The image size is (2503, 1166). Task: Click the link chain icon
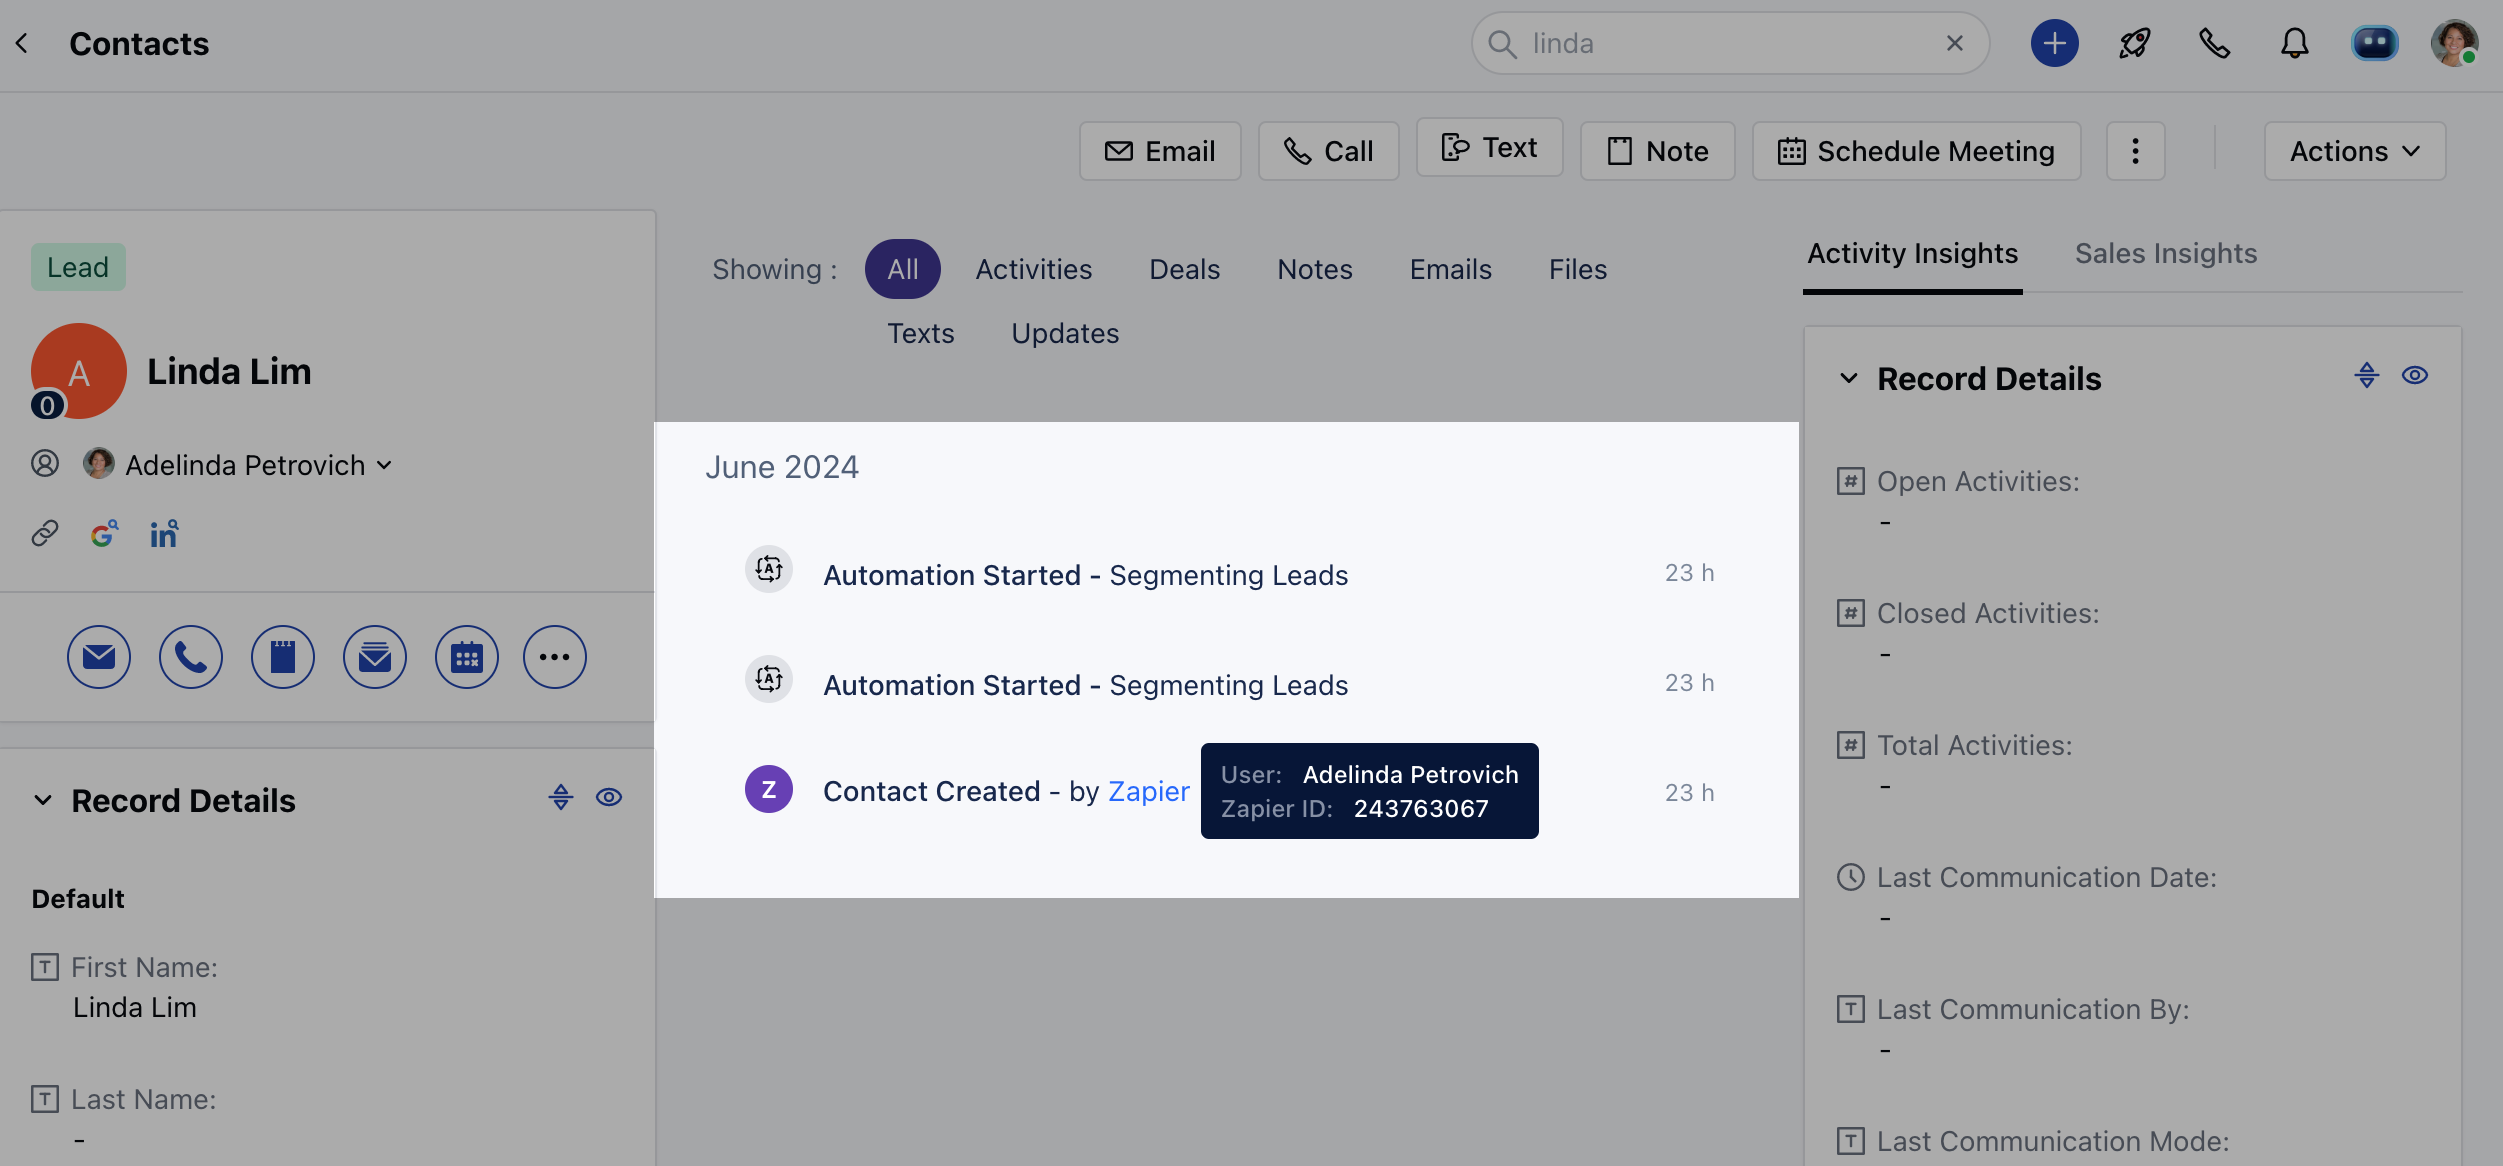45,533
